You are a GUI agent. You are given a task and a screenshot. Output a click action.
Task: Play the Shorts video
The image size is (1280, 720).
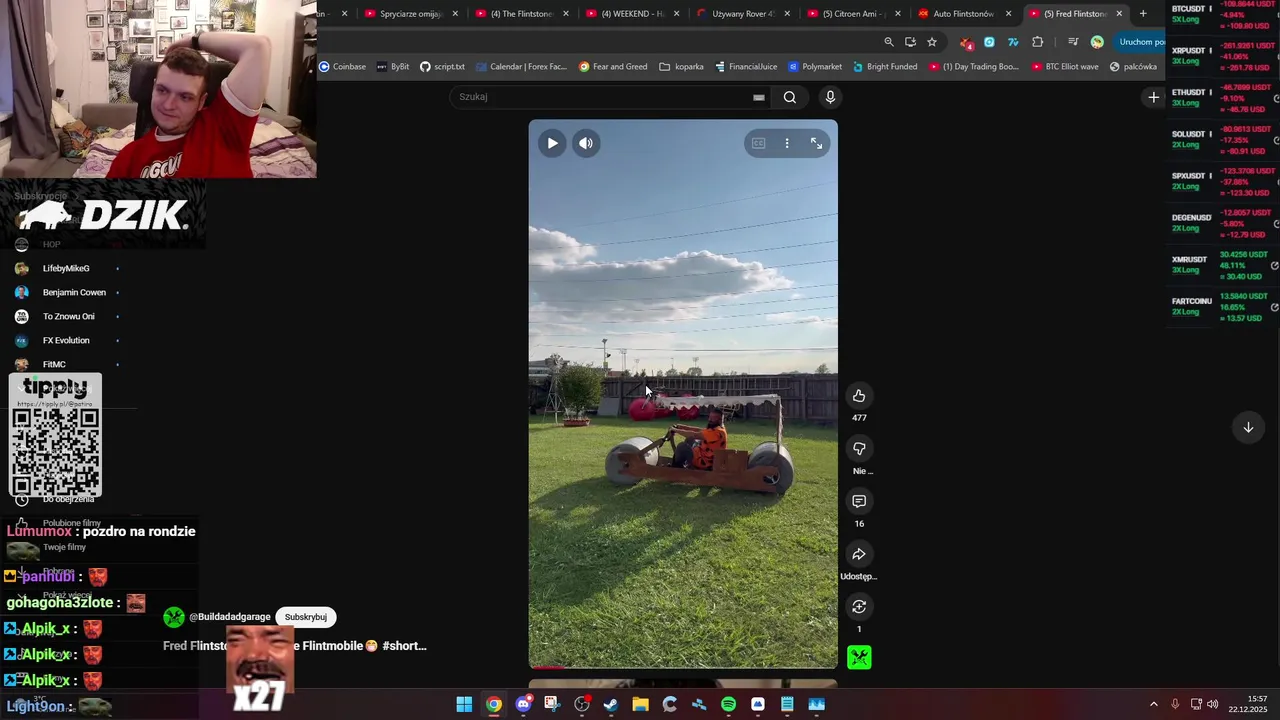tap(552, 143)
